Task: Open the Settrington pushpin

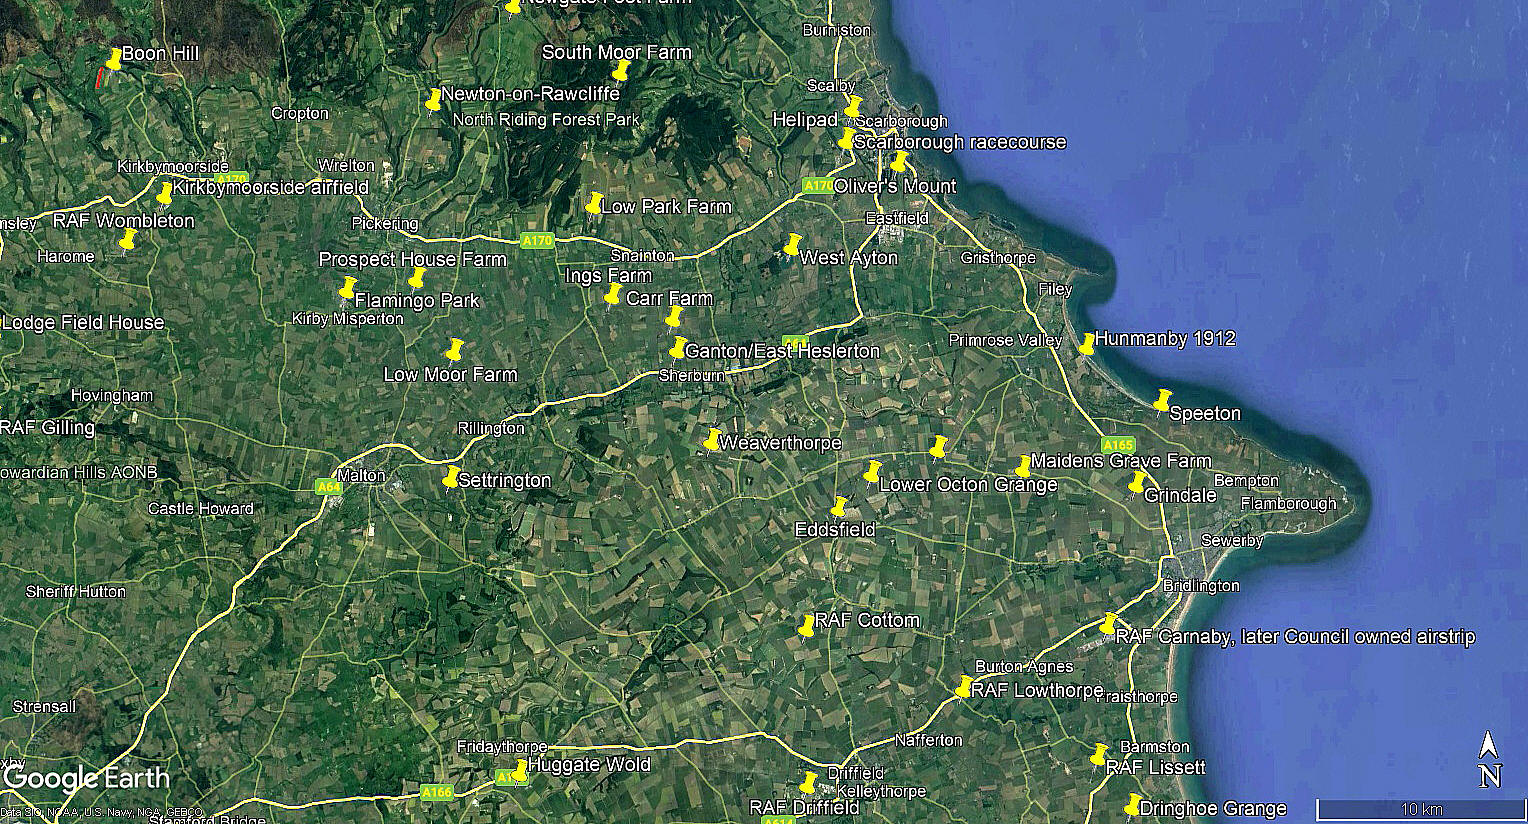Action: 451,476
